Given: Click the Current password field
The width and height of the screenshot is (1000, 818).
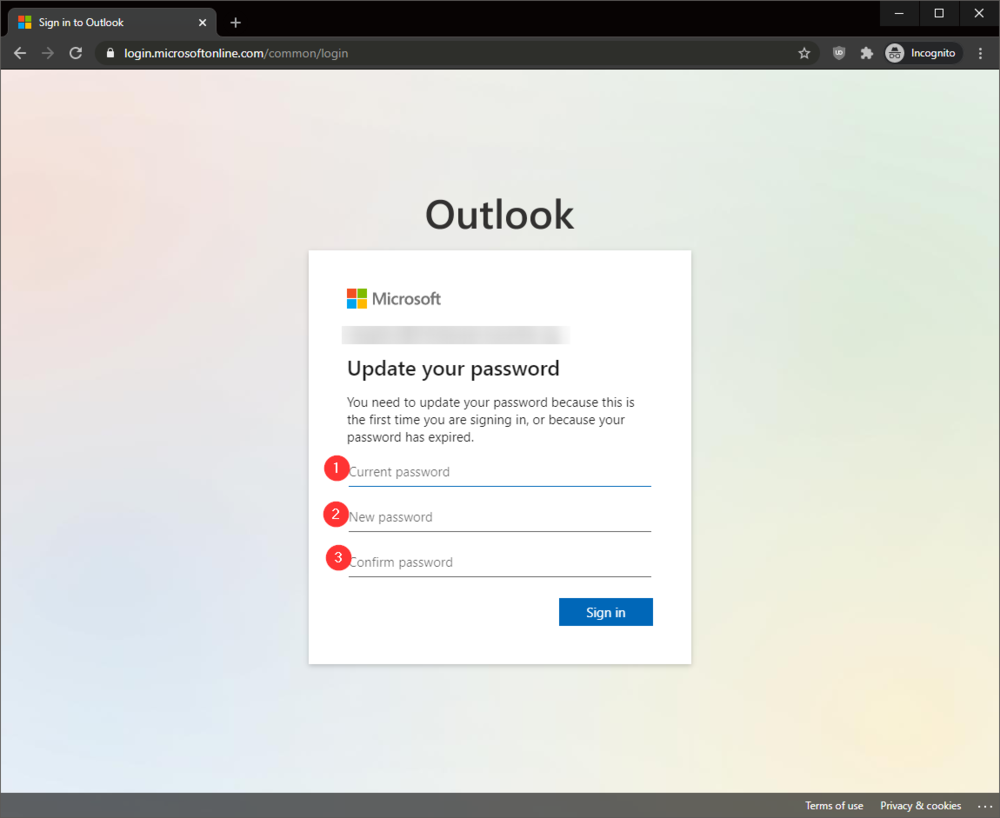Looking at the screenshot, I should (499, 472).
